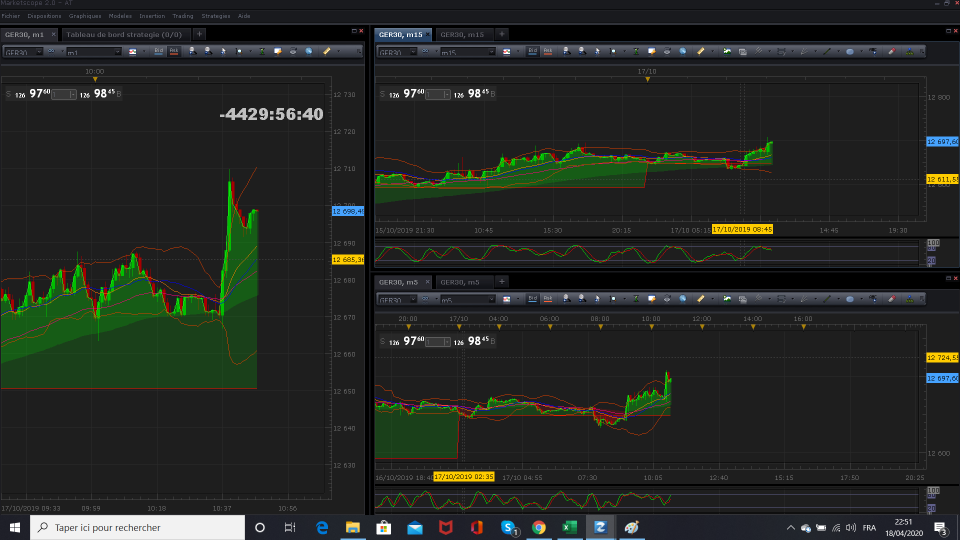Select yellow ruler tool in m1 toolbar
The height and width of the screenshot is (540, 960).
click(x=327, y=51)
